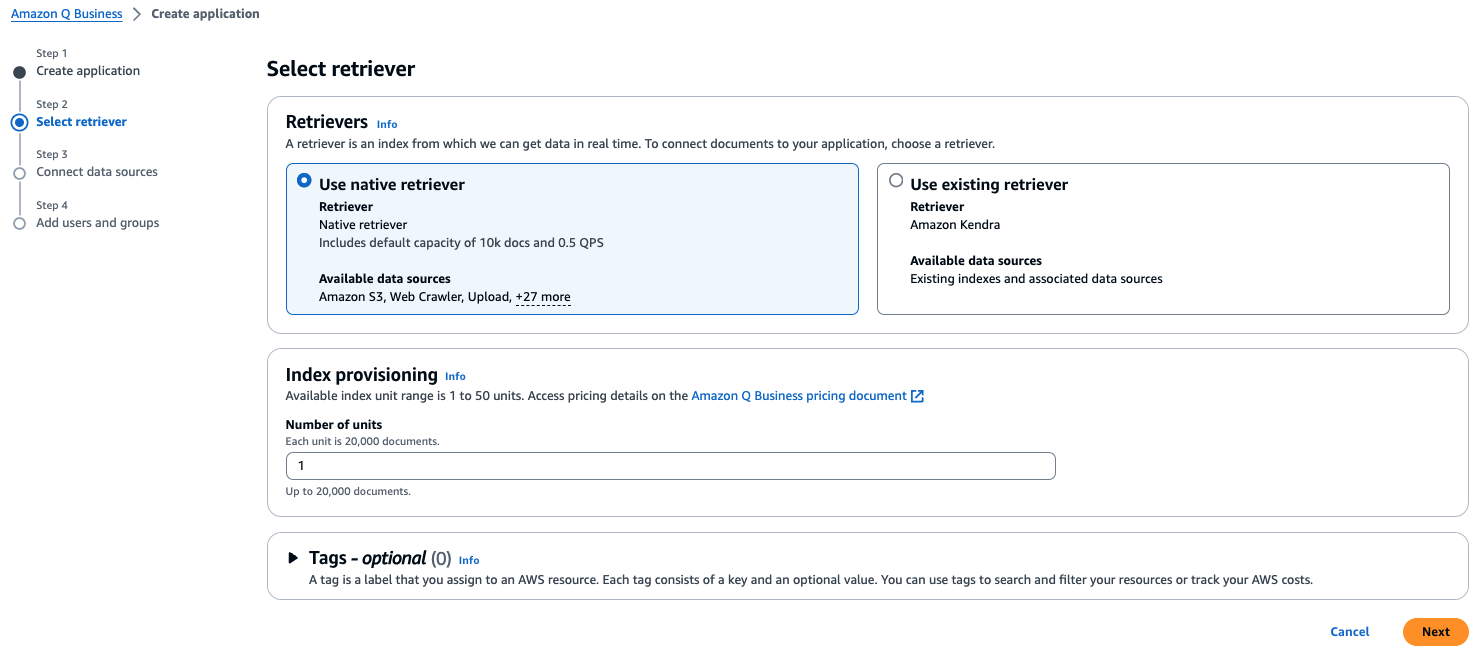This screenshot has width=1484, height=653.
Task: Click external link icon beside pricing document
Action: [x=917, y=396]
